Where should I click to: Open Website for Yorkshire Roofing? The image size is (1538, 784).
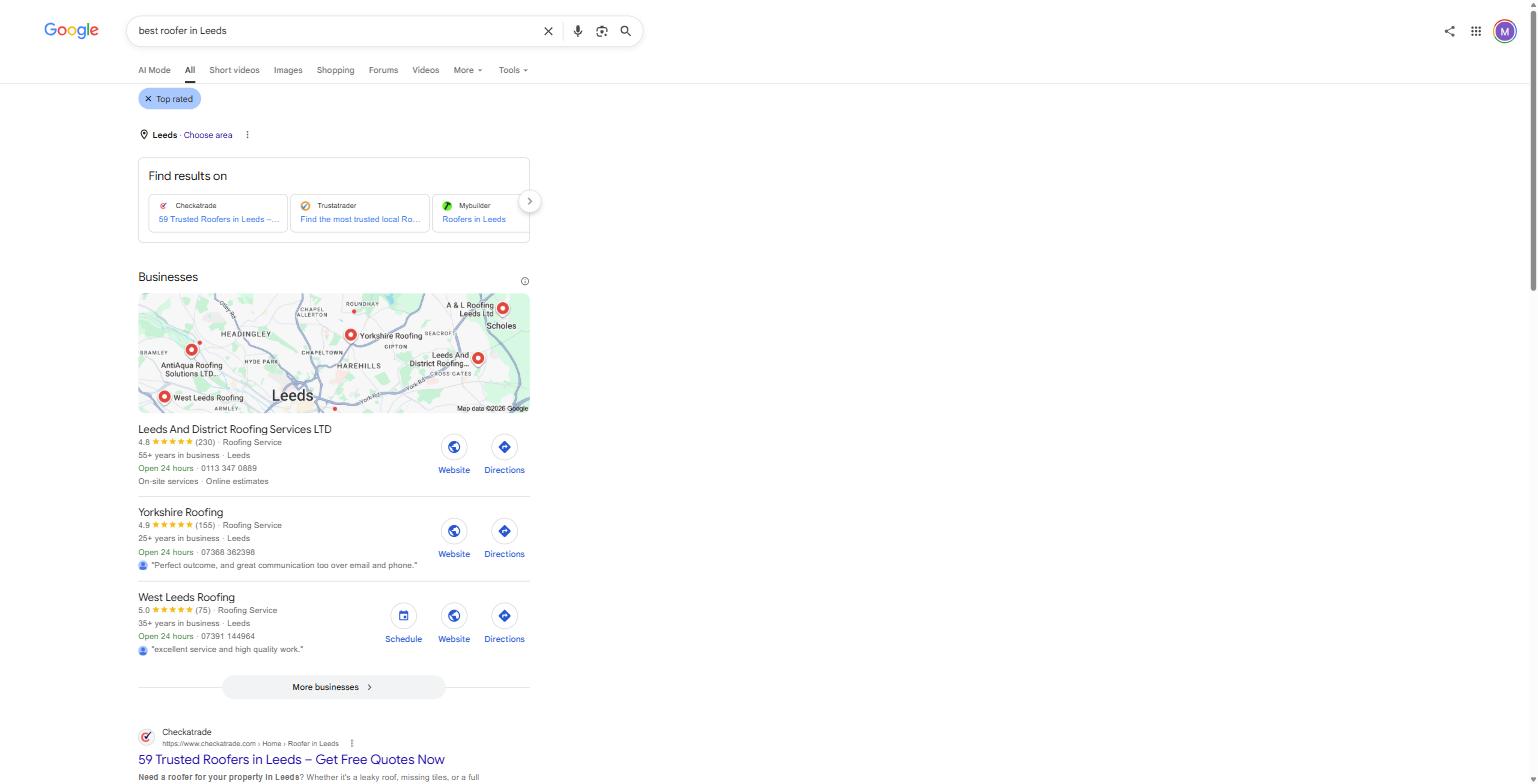[454, 539]
